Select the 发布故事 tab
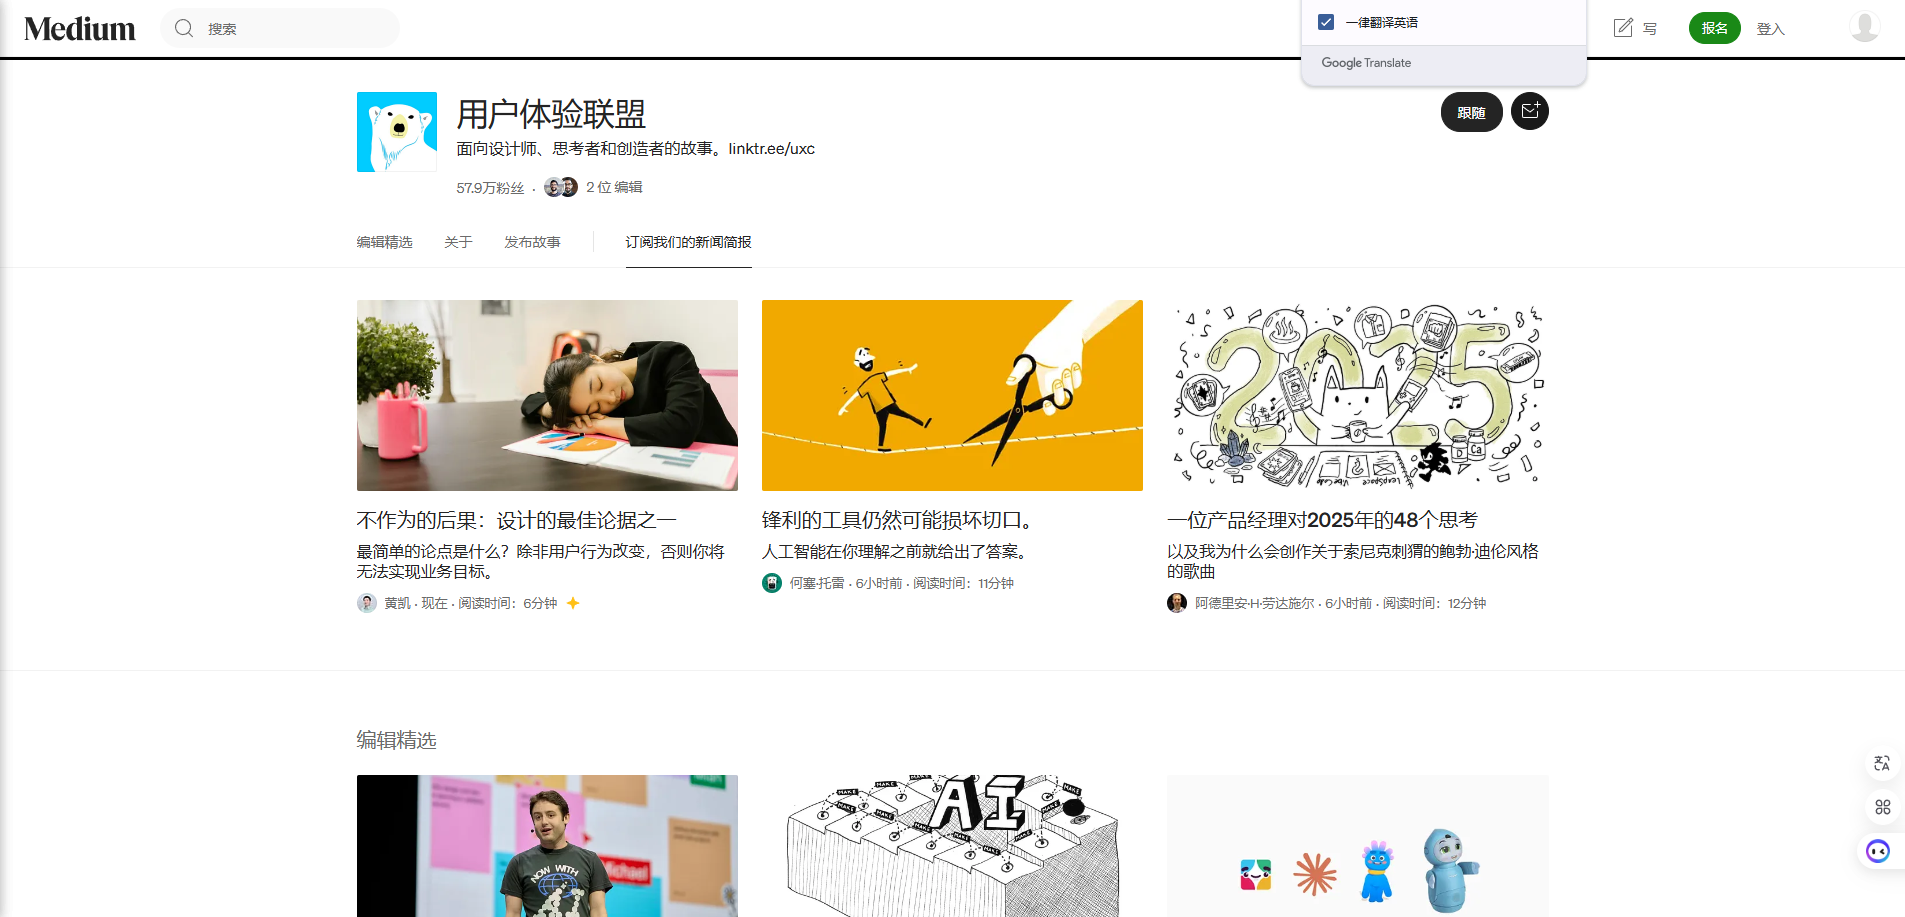Screen dimensions: 1905x917 coord(533,241)
